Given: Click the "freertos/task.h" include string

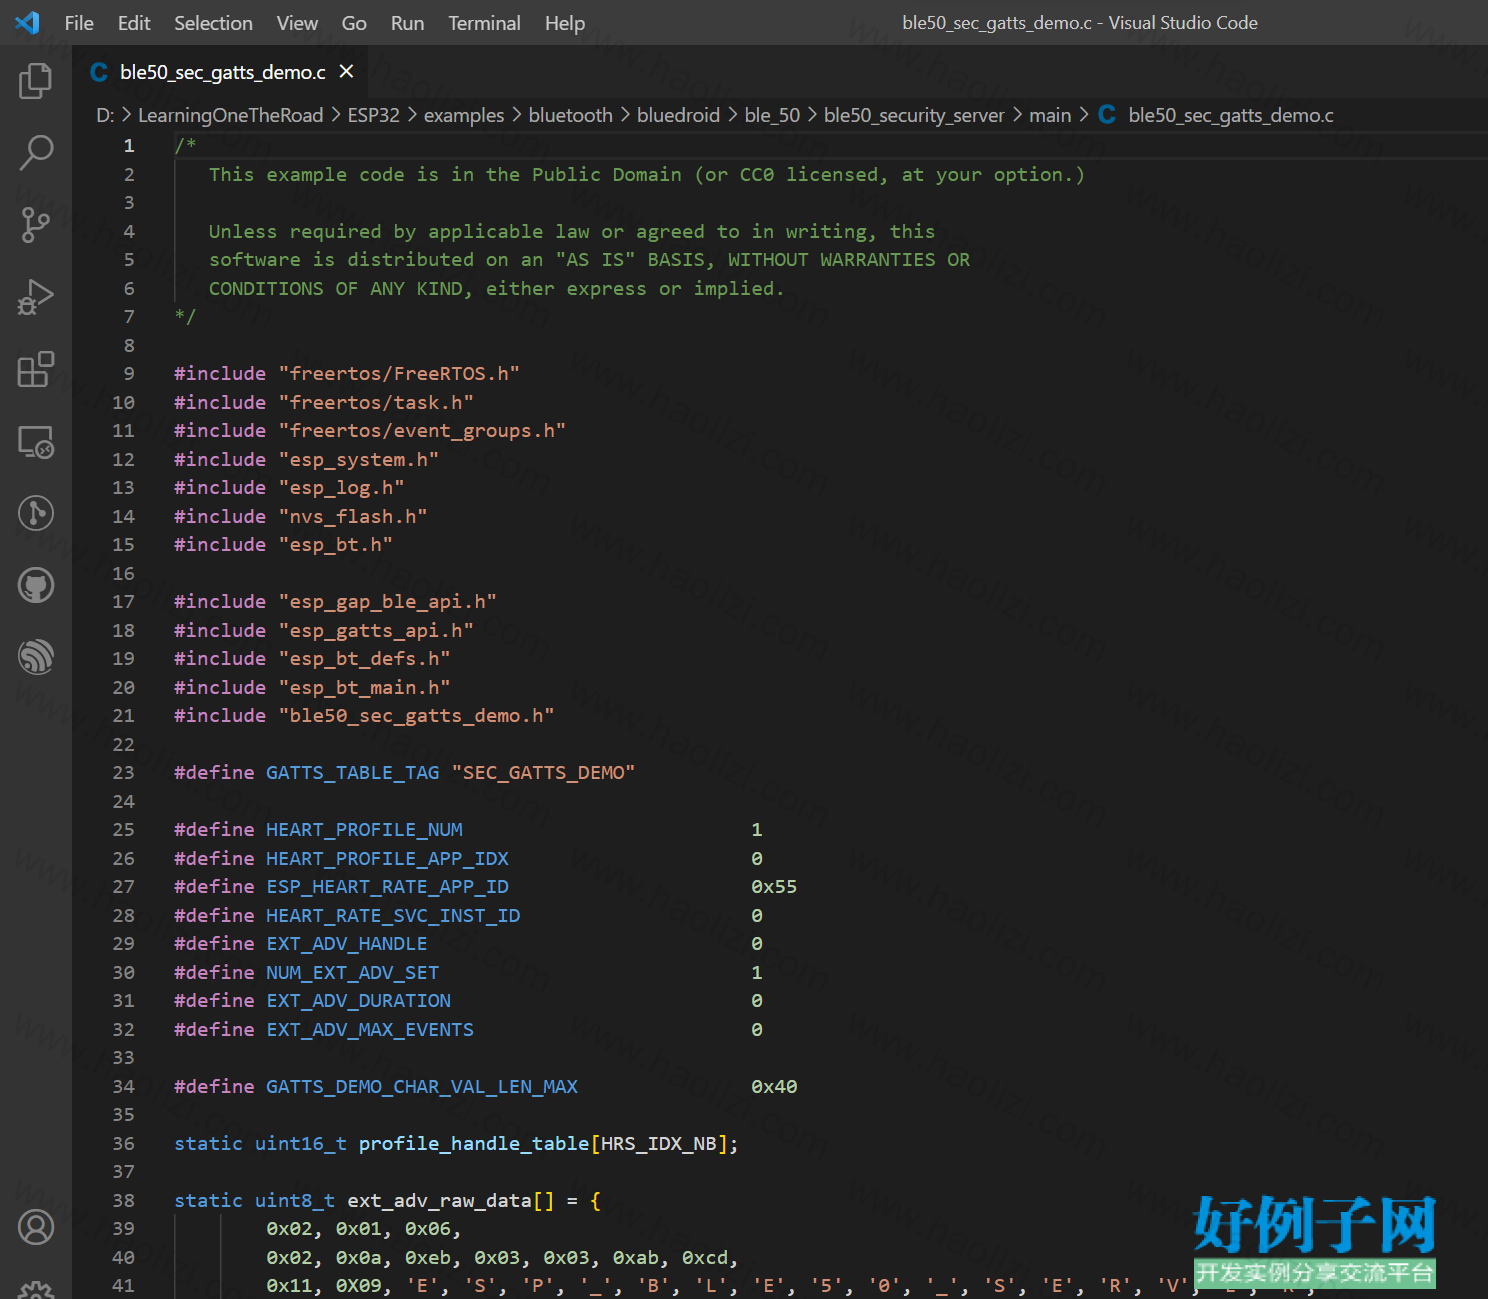Looking at the screenshot, I should click(376, 402).
